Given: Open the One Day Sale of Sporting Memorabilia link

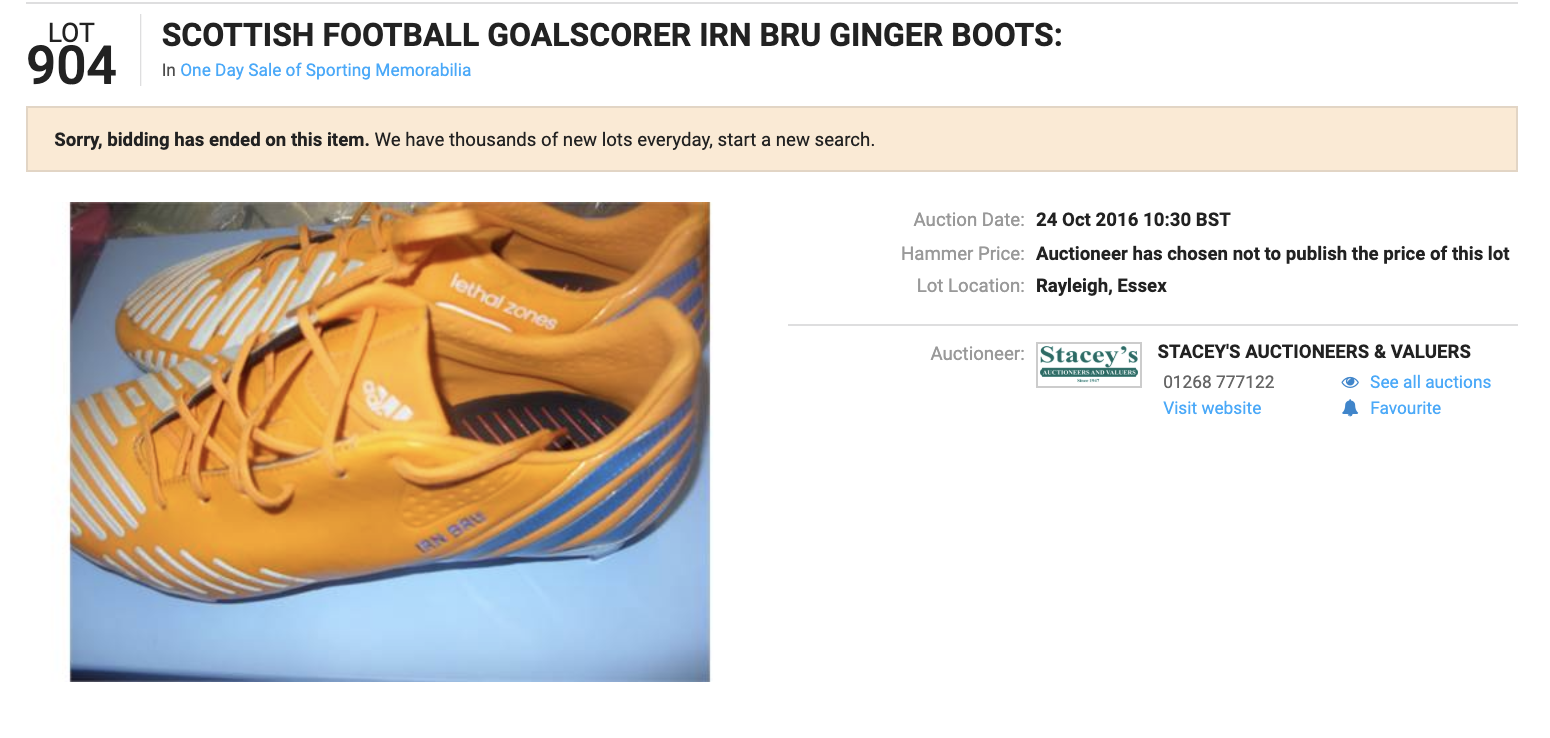Looking at the screenshot, I should [325, 70].
